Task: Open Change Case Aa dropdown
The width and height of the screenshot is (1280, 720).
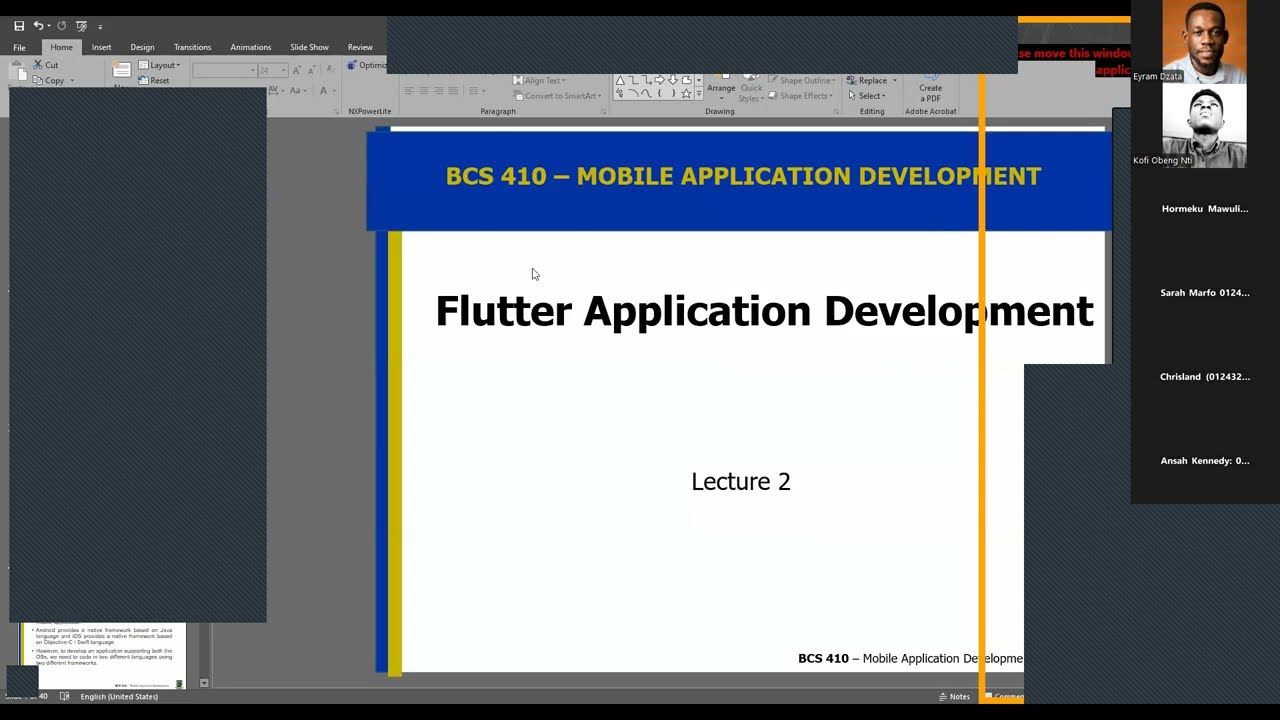Action: click(x=298, y=90)
